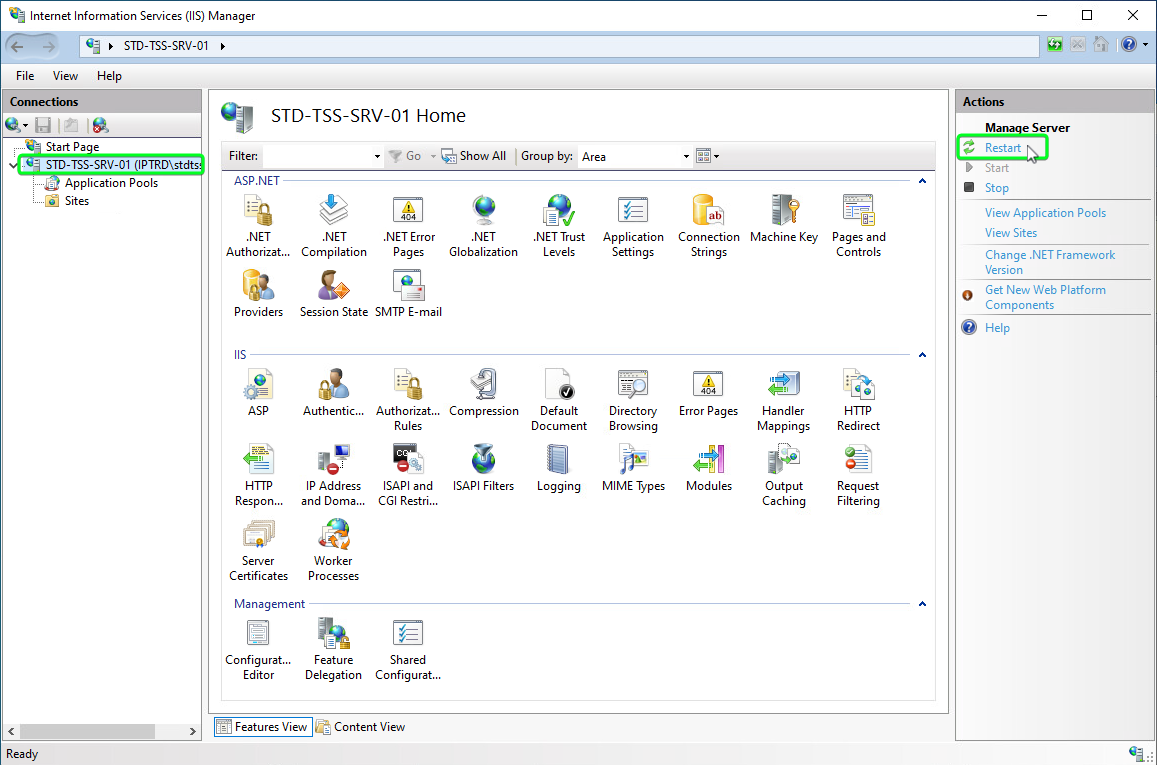Open the Providers feature
Viewport: 1157px width, 765px height.
click(x=258, y=294)
